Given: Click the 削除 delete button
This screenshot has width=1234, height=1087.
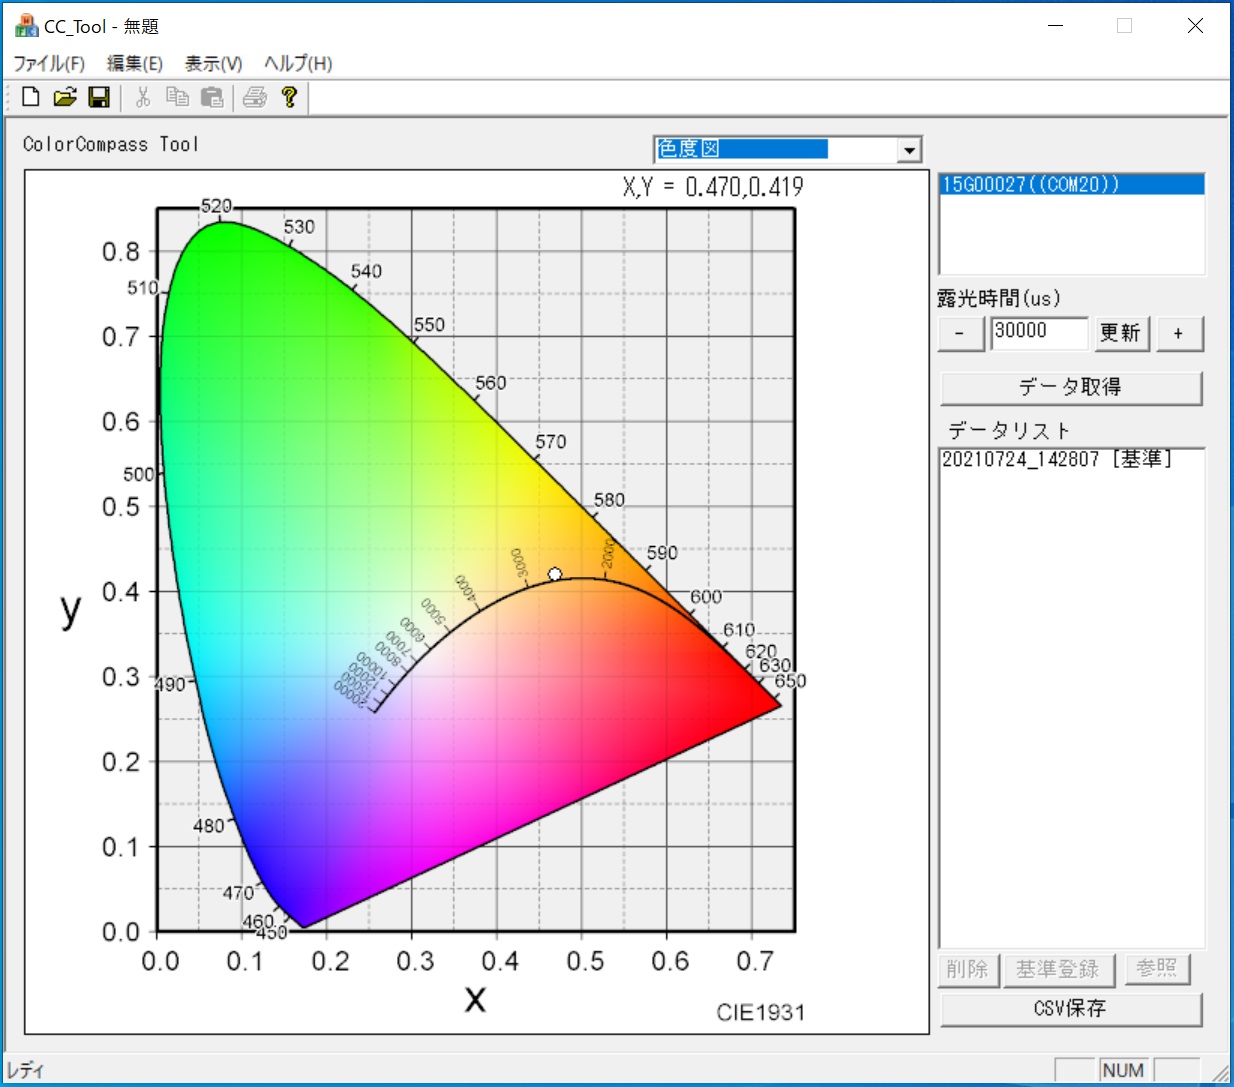Looking at the screenshot, I should click(x=968, y=970).
